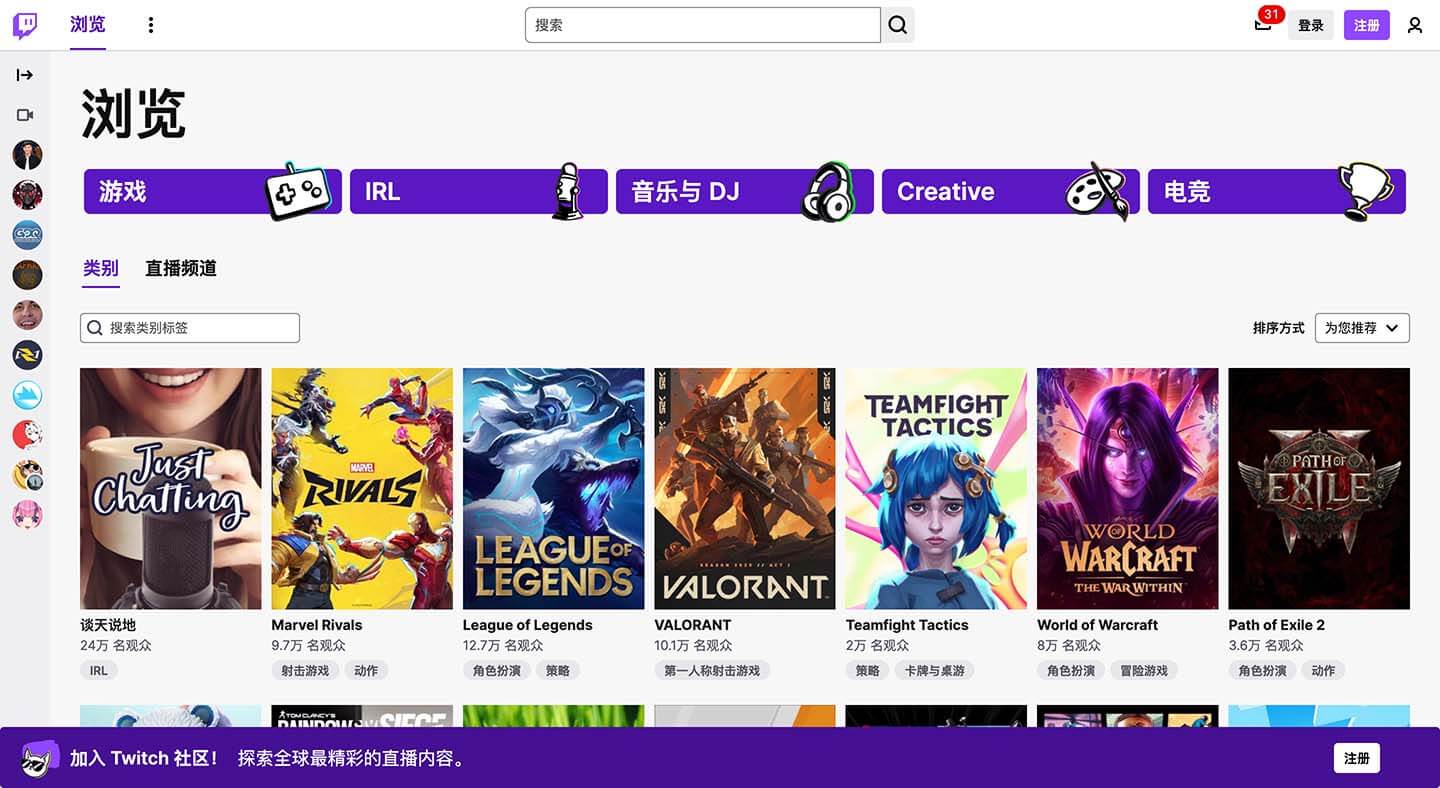Open the Creative category banner
This screenshot has width=1440, height=788.
point(1011,191)
